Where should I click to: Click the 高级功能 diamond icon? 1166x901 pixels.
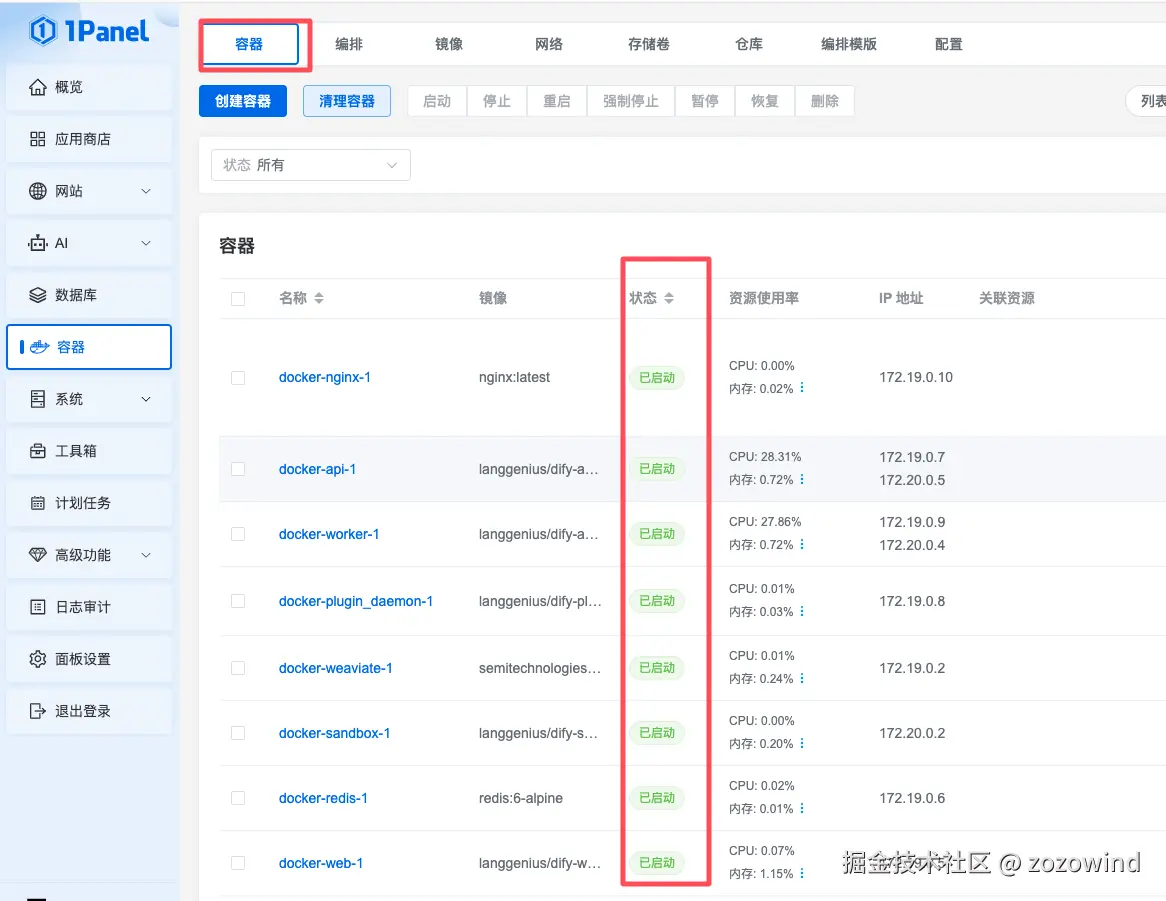click(x=37, y=555)
